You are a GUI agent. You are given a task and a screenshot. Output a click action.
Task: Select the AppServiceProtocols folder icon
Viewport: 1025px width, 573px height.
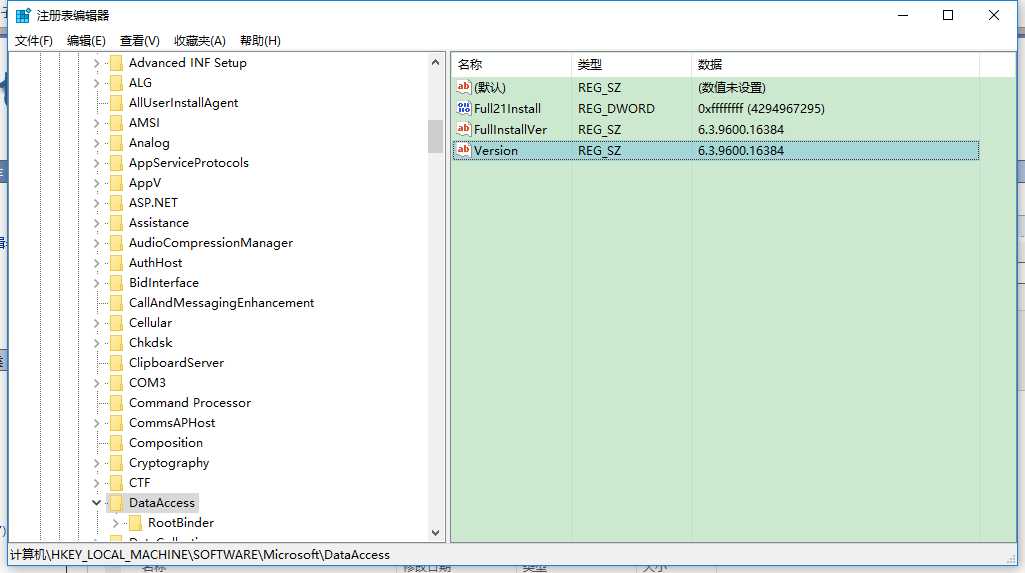point(116,163)
